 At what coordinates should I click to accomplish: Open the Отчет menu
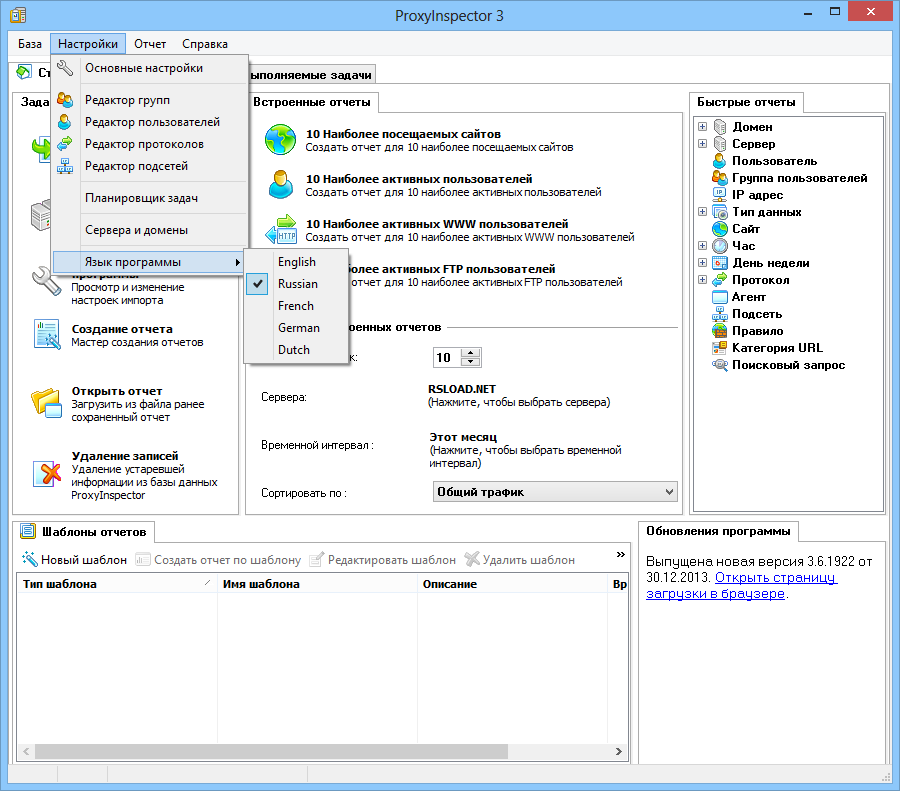150,44
